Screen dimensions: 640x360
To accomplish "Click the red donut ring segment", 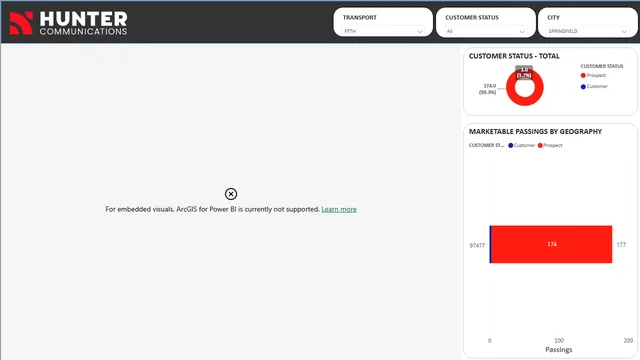I will pos(524,100).
